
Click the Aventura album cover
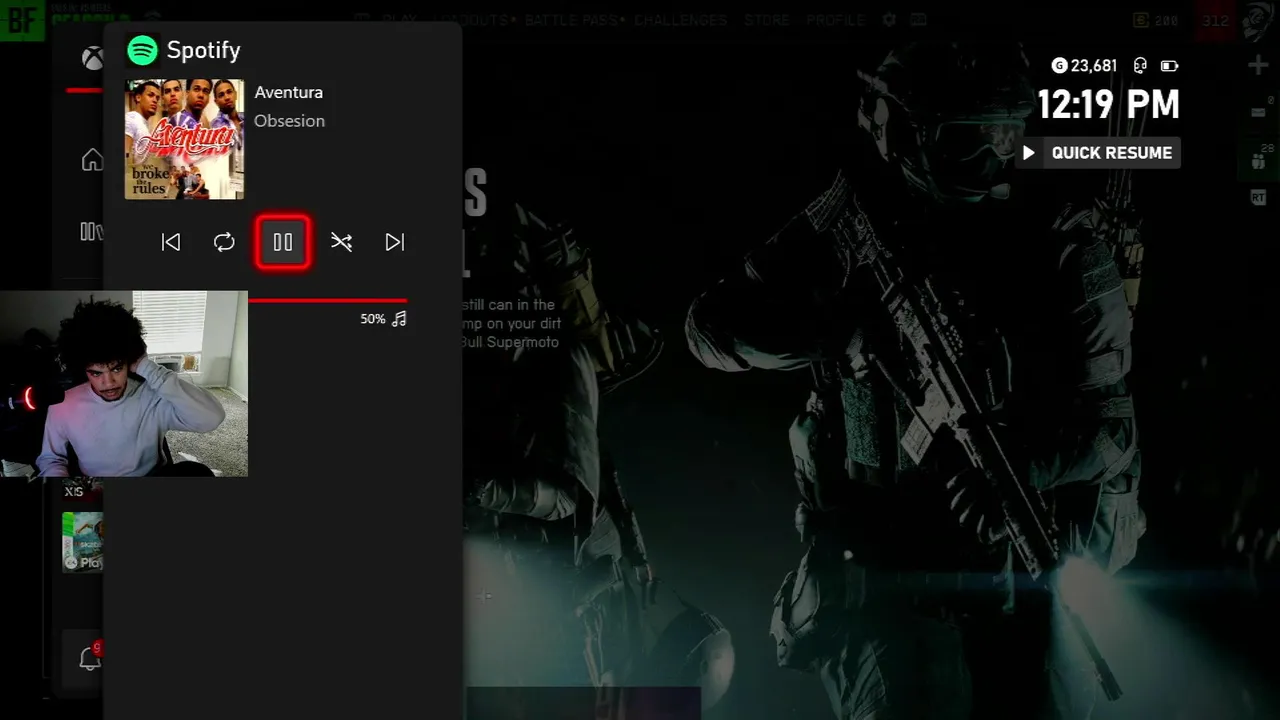[x=184, y=139]
